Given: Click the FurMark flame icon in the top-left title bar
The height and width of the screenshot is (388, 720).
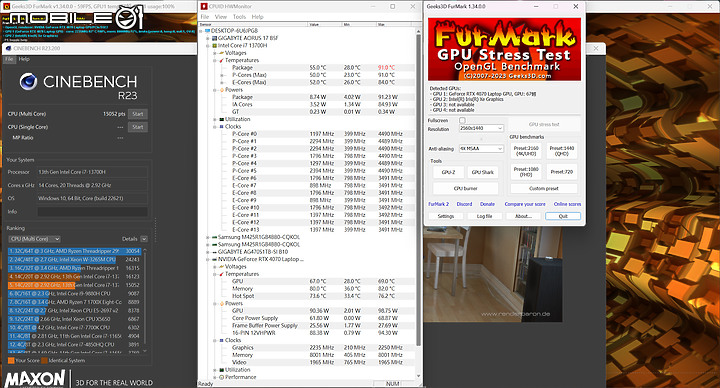Looking at the screenshot, I should (x=6, y=6).
